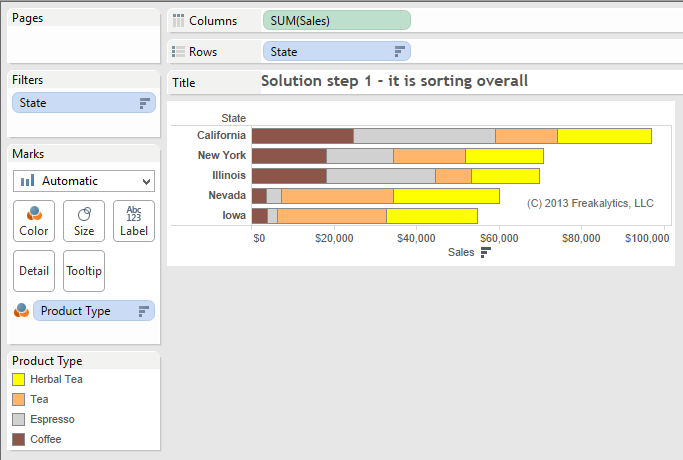This screenshot has width=683, height=460.
Task: Click the Rows shelf list icon
Action: [178, 51]
